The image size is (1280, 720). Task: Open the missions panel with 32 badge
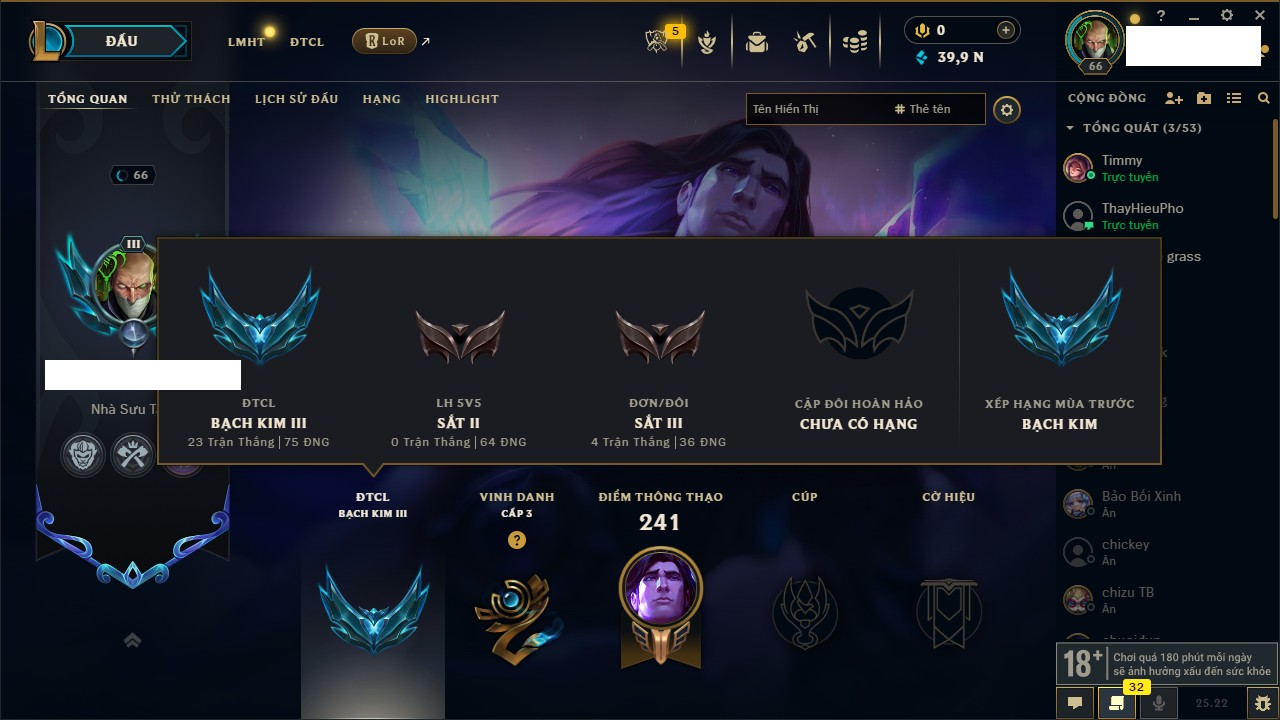[x=1117, y=703]
